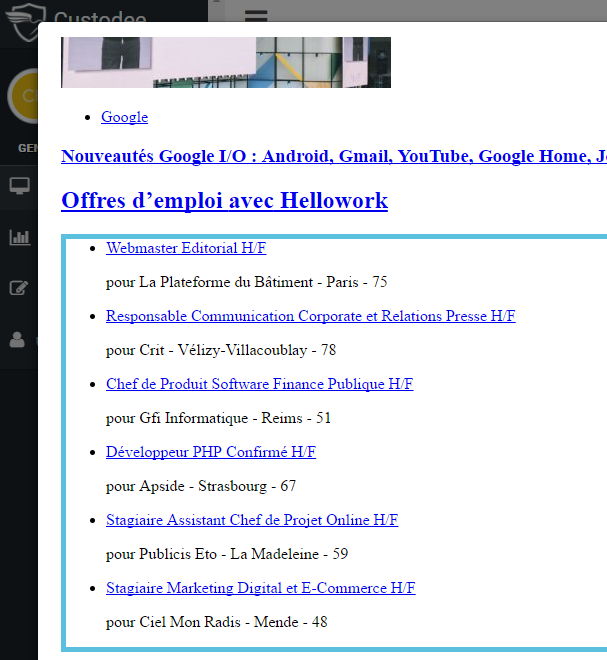
Task: Open the user profile sidebar icon
Action: coord(17,340)
